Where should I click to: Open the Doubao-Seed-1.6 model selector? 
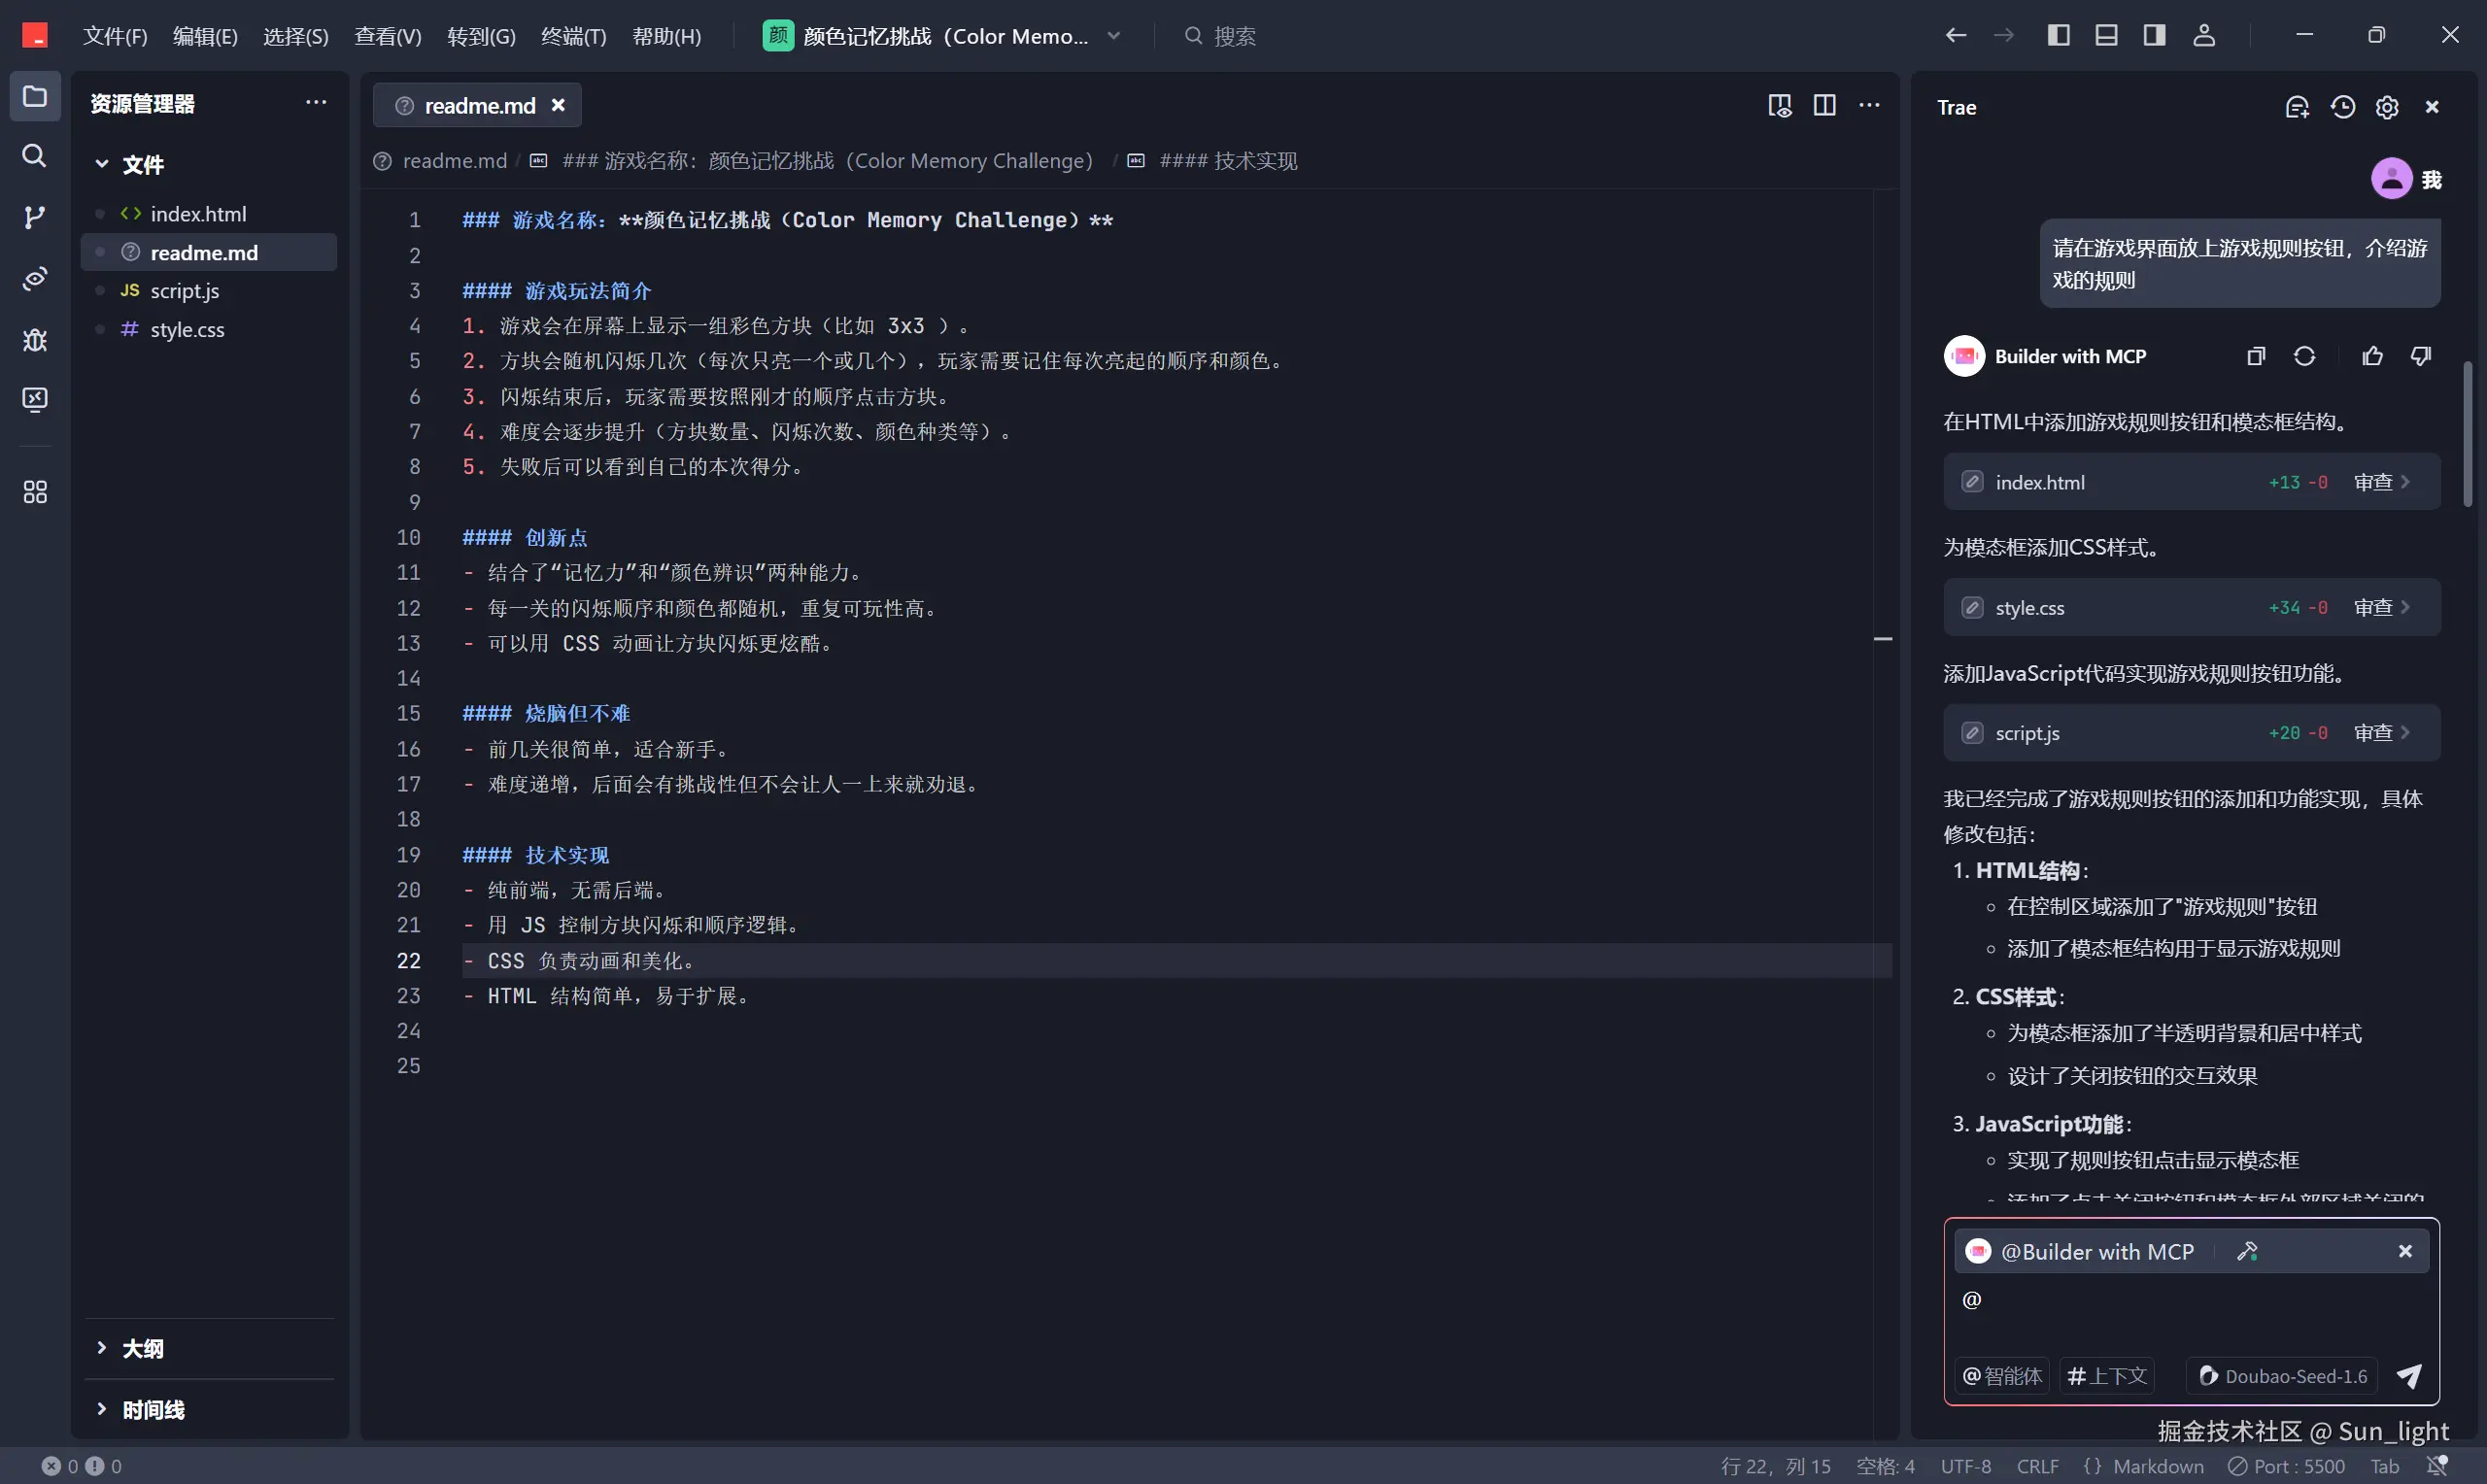2283,1376
